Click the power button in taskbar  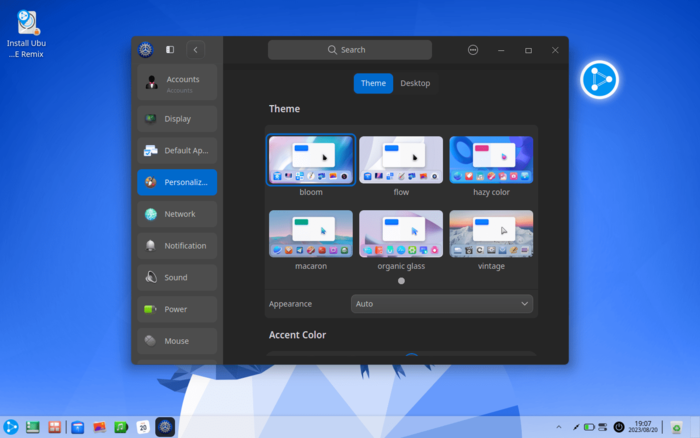(619, 427)
